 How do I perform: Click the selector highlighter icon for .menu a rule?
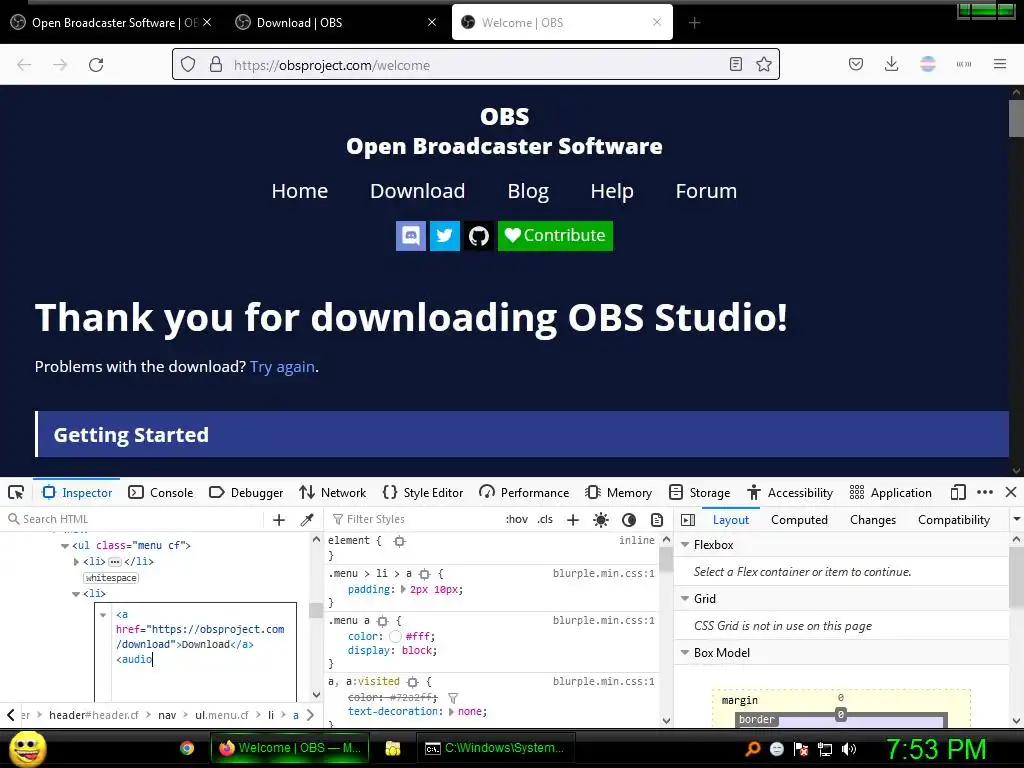tap(383, 620)
